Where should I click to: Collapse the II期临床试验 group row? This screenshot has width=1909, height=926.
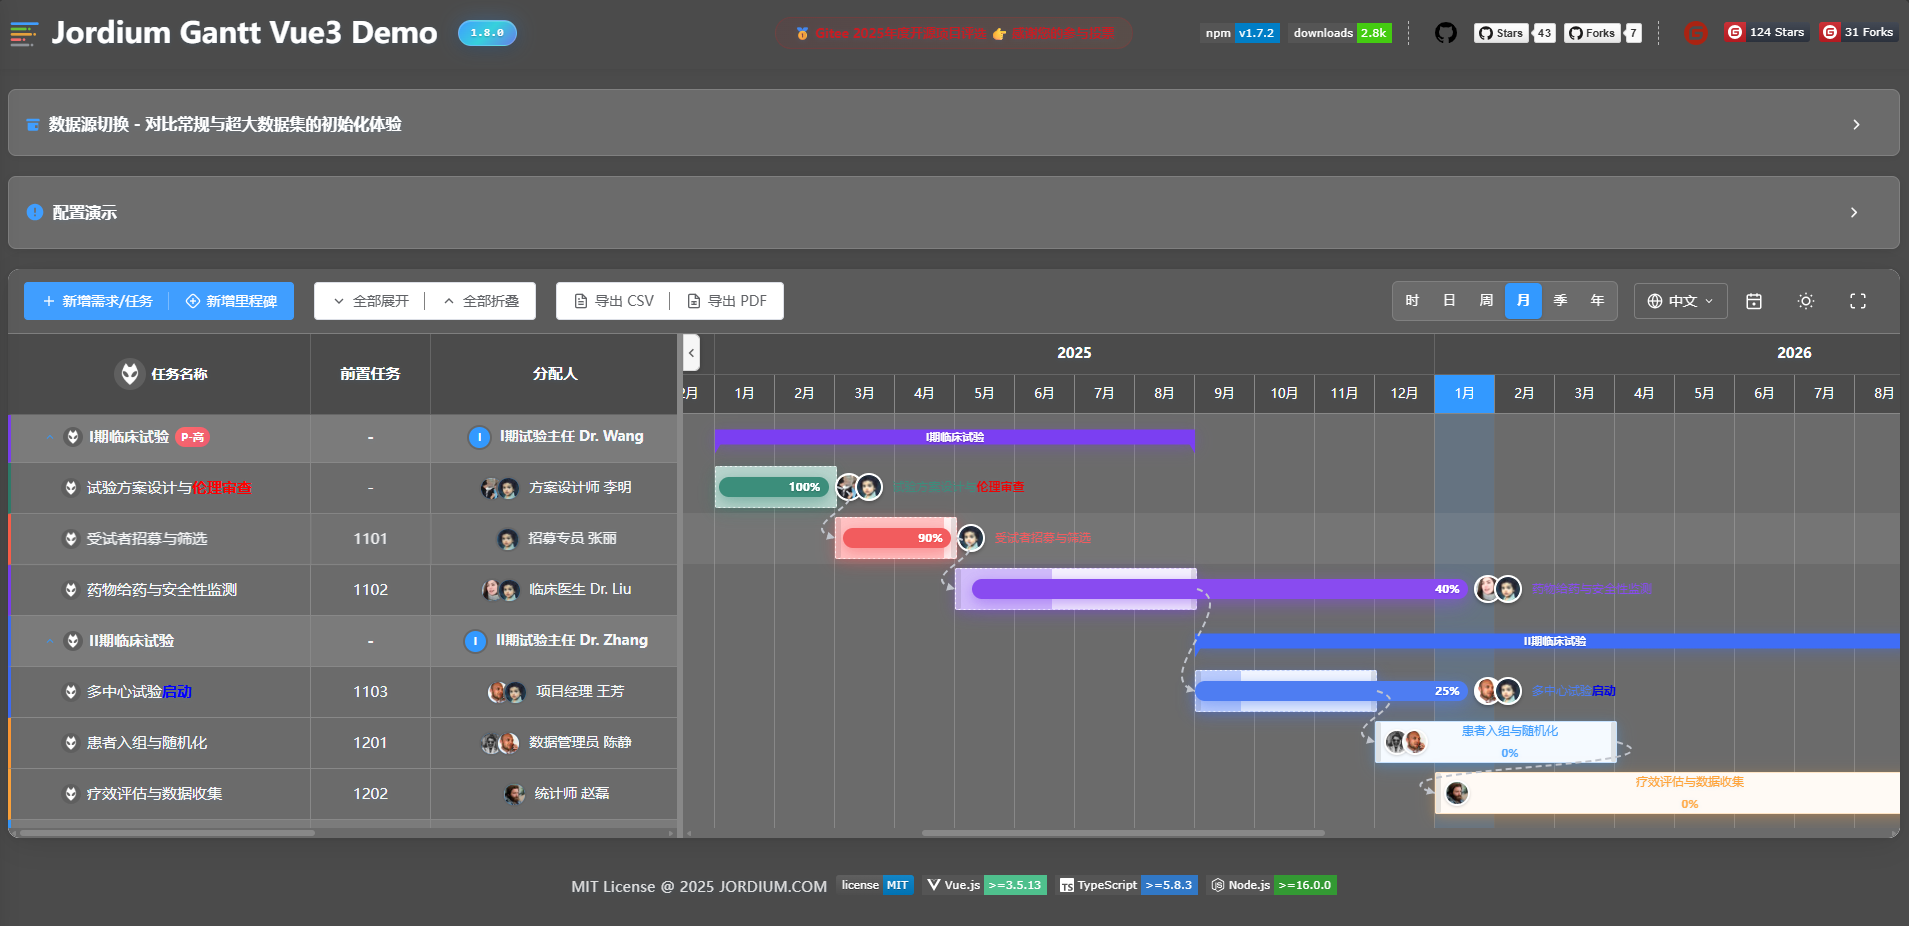coord(49,641)
